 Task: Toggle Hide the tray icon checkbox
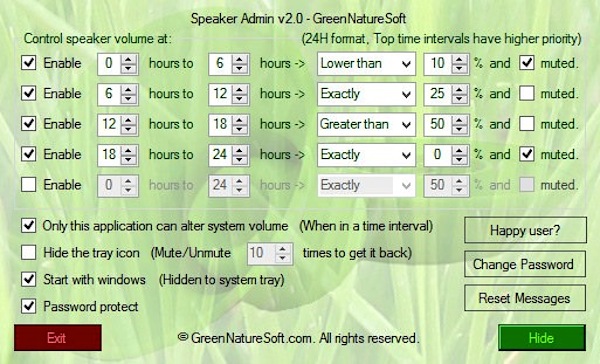click(x=29, y=253)
